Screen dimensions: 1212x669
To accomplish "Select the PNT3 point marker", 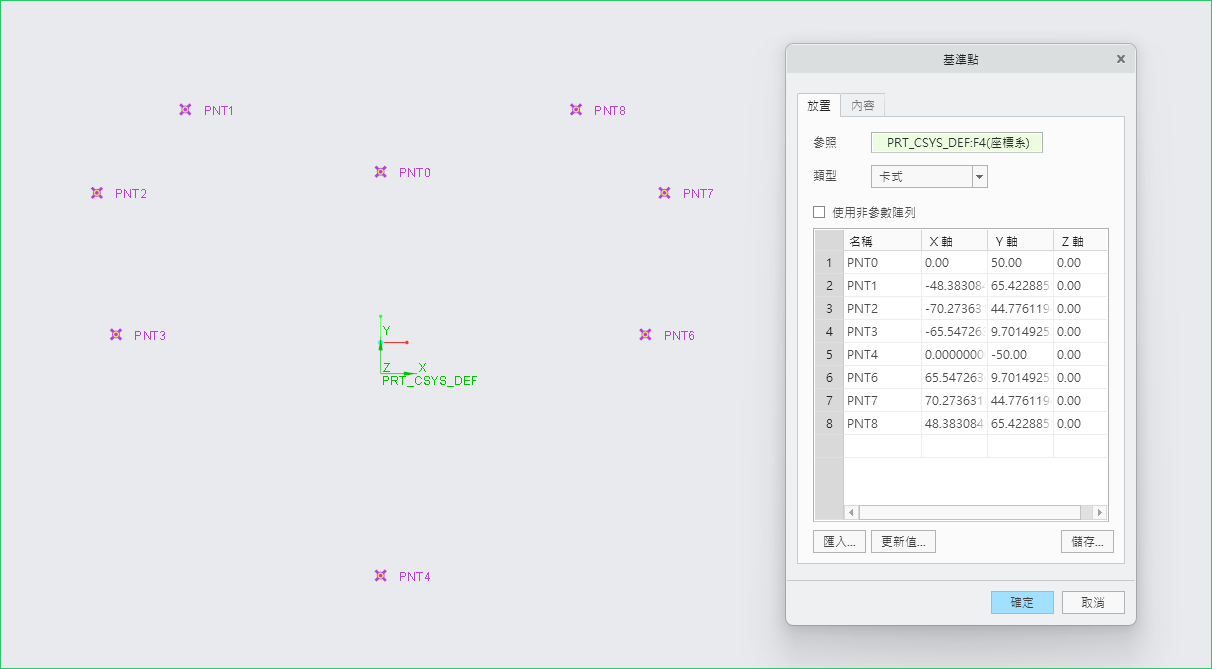I will (x=116, y=335).
